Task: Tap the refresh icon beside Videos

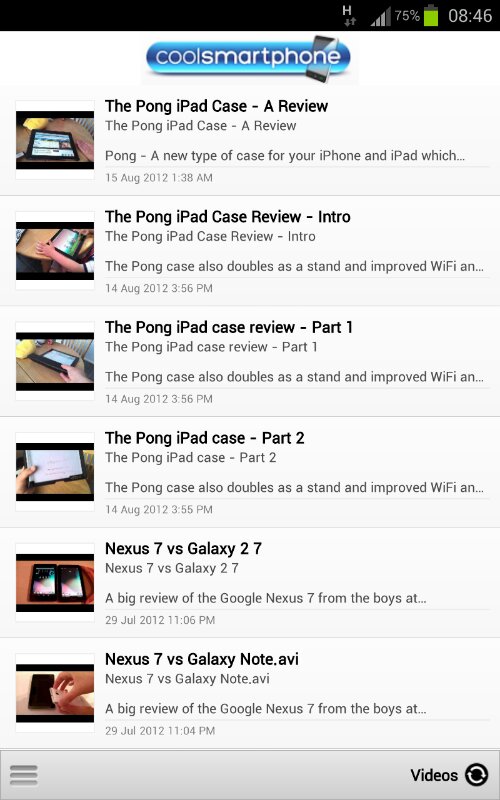Action: [x=476, y=775]
